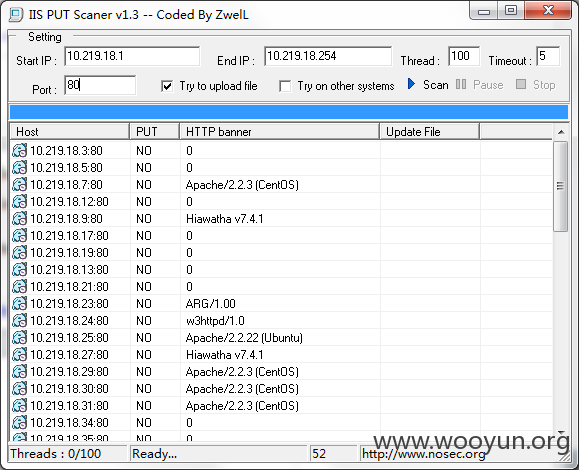Enable Try to upload file checkbox
This screenshot has height=470, width=579.
[x=167, y=86]
